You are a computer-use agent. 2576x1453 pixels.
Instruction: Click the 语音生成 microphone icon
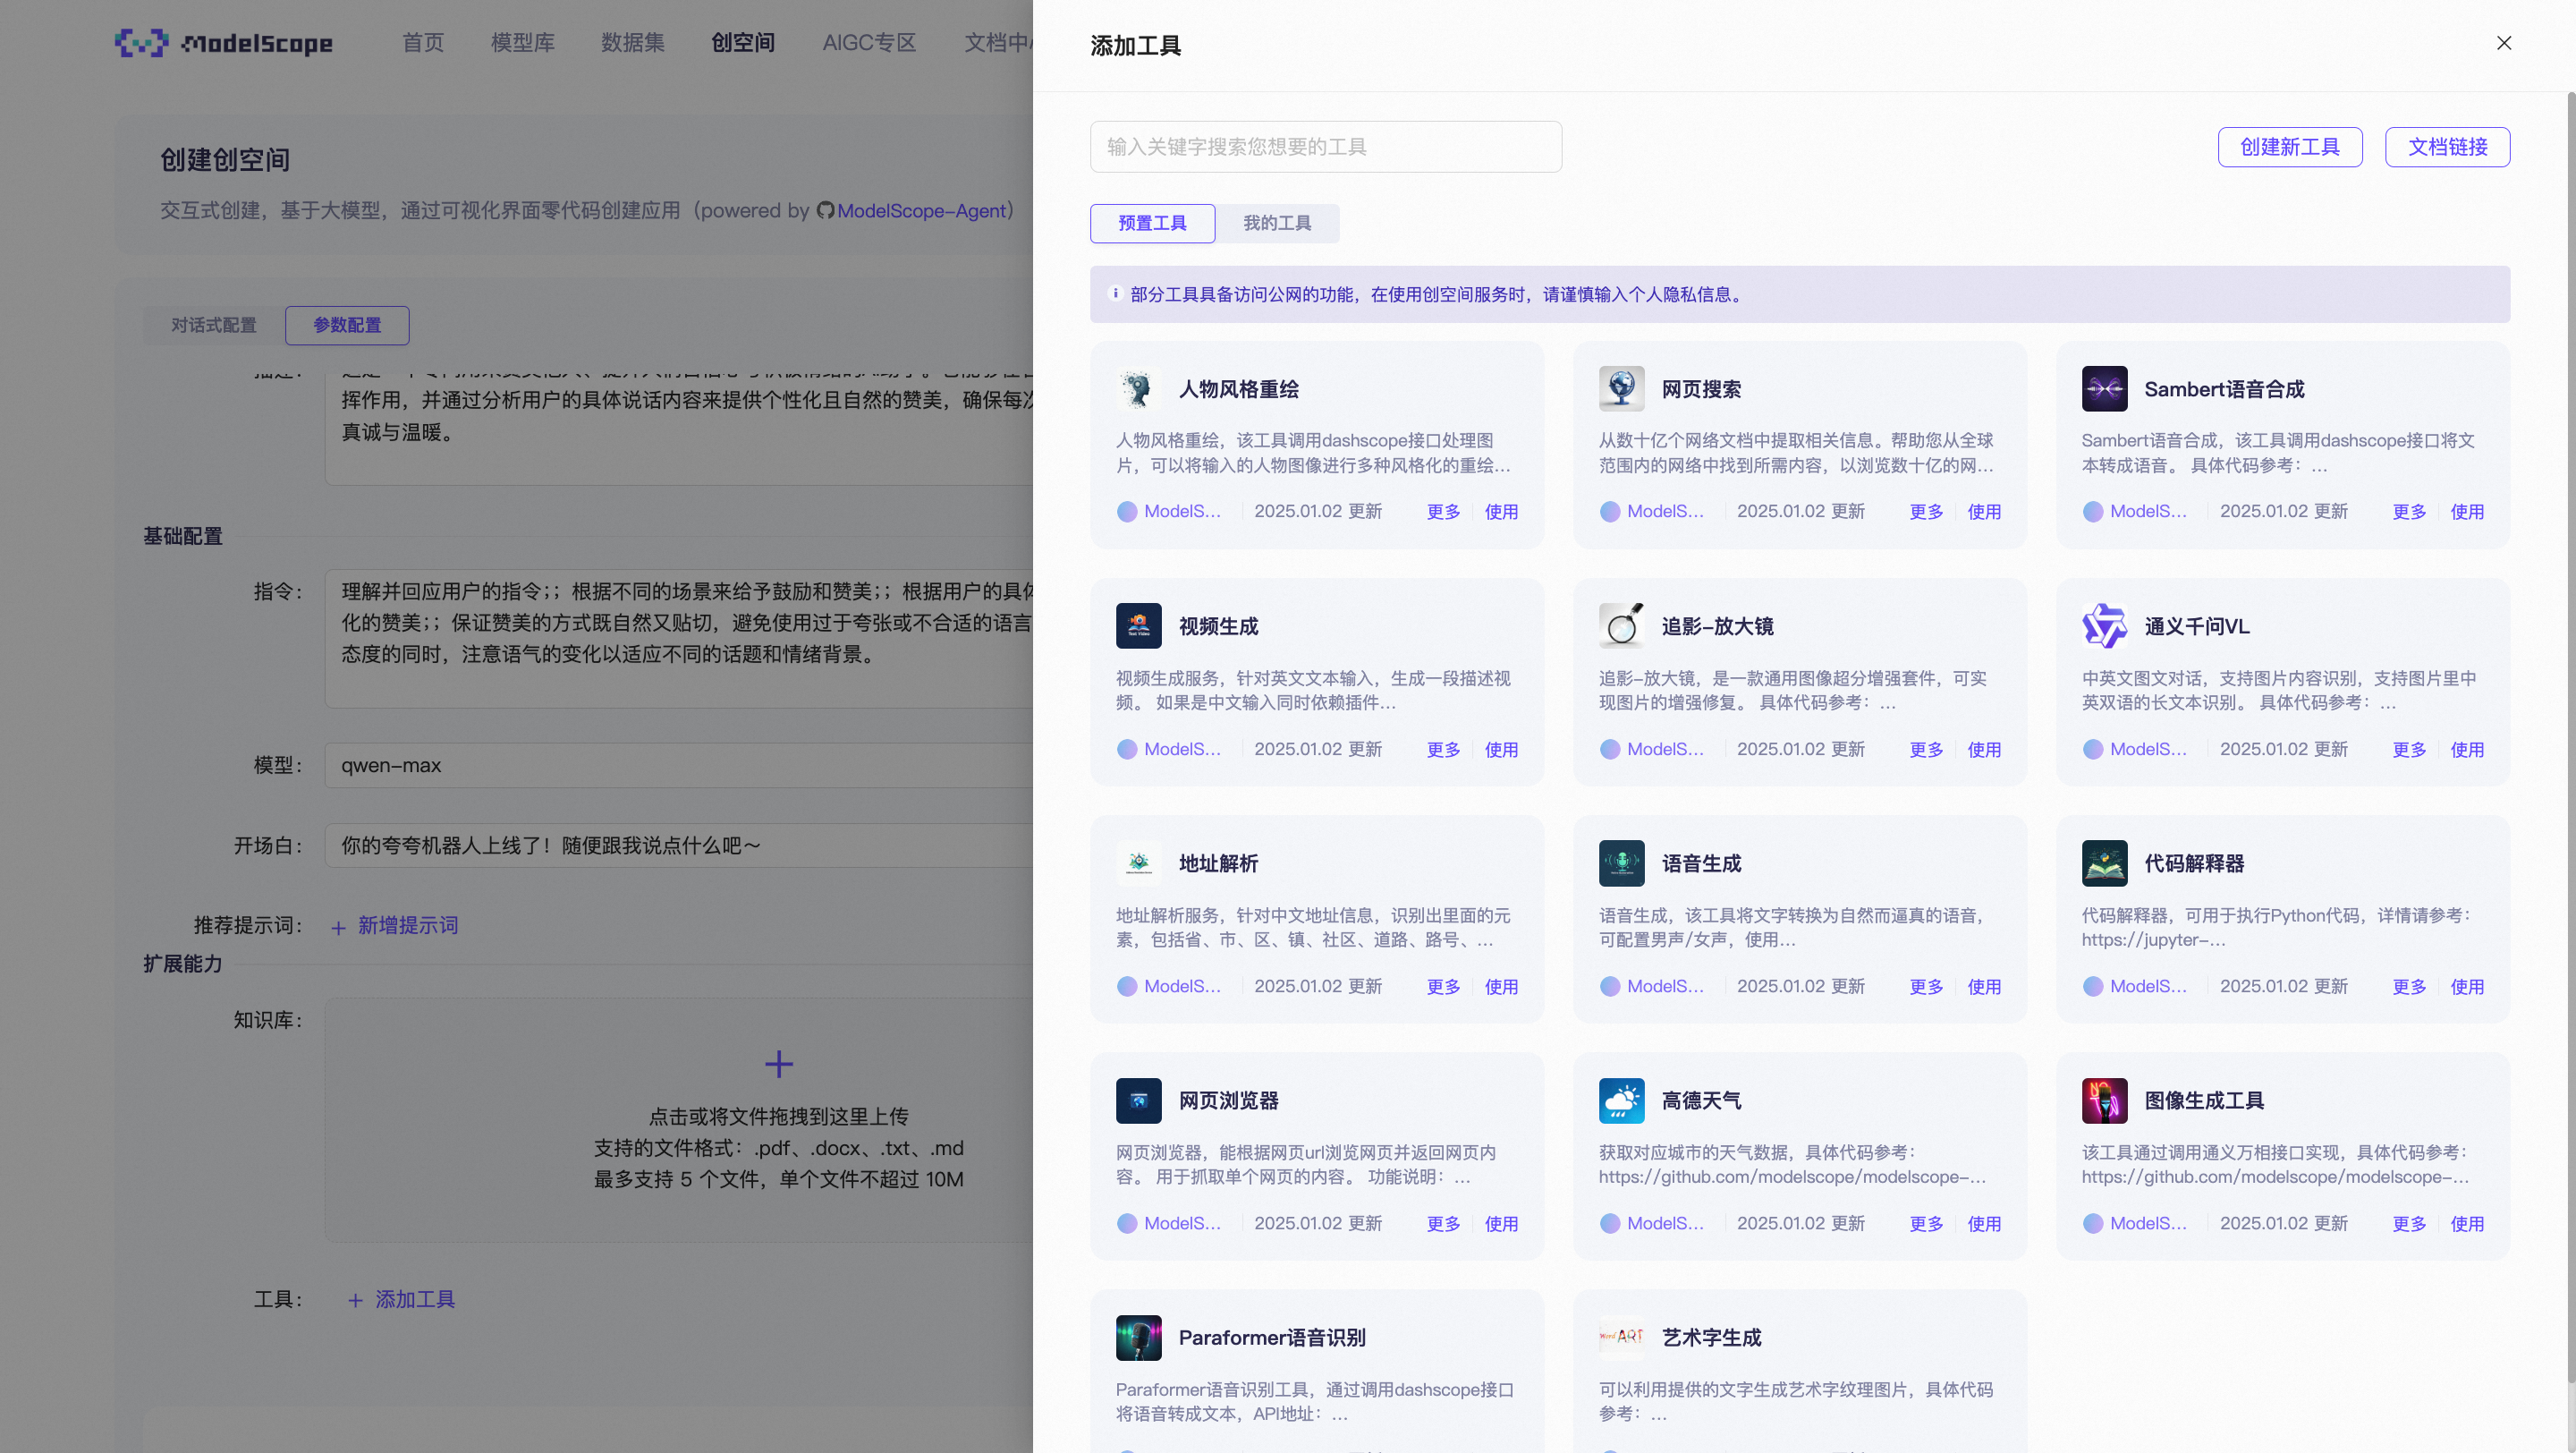[1621, 863]
